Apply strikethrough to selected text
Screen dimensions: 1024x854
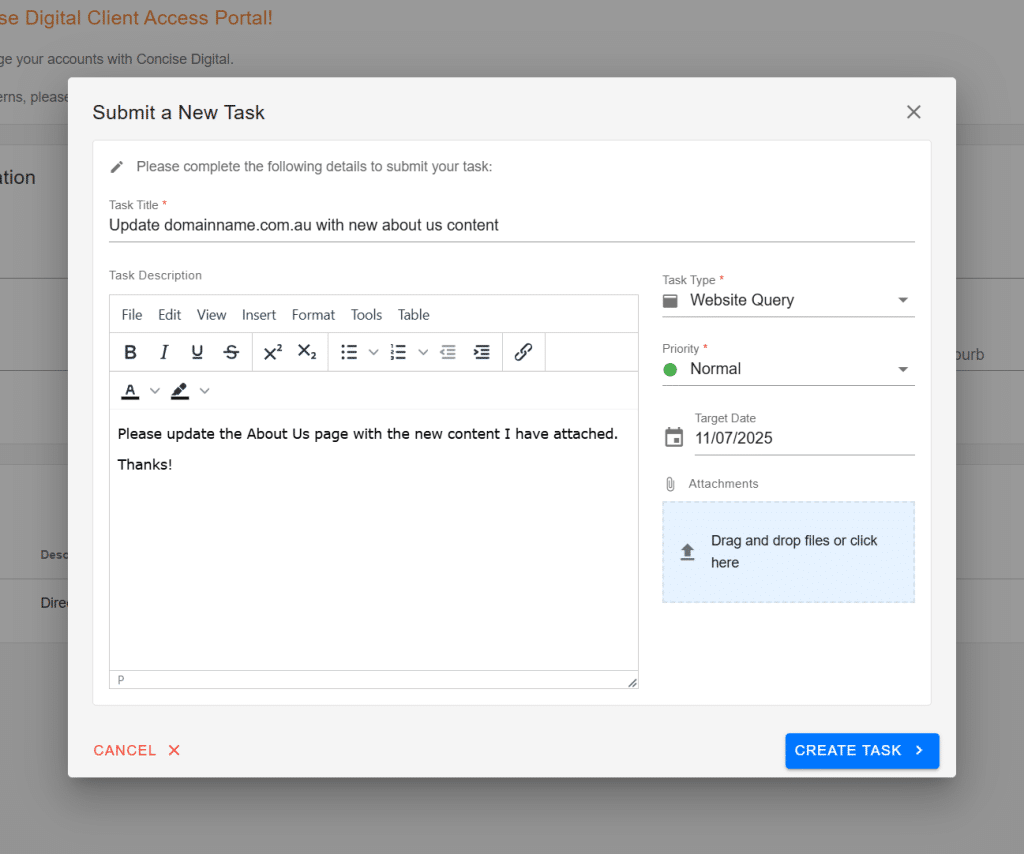[x=231, y=352]
